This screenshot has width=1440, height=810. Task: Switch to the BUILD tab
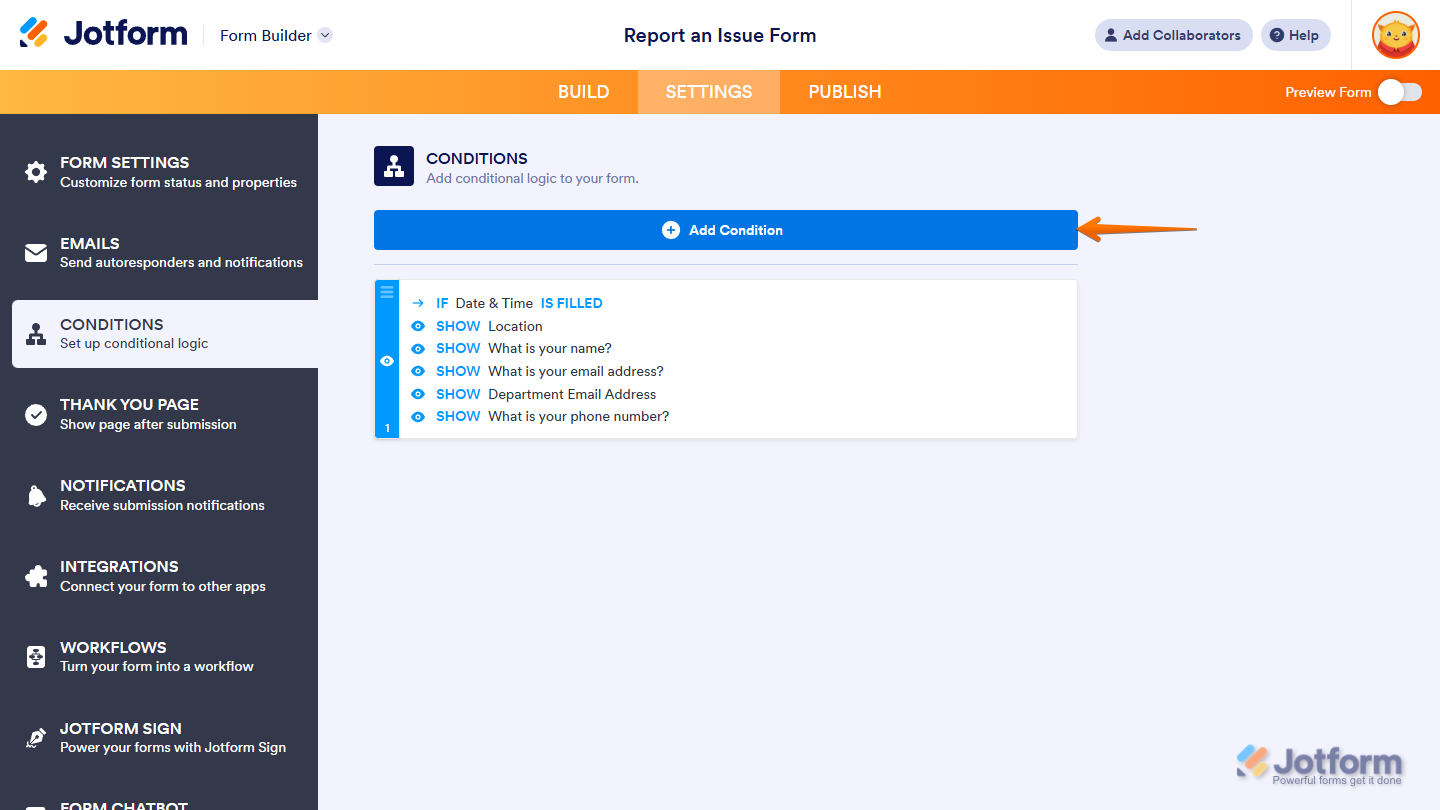coord(583,91)
